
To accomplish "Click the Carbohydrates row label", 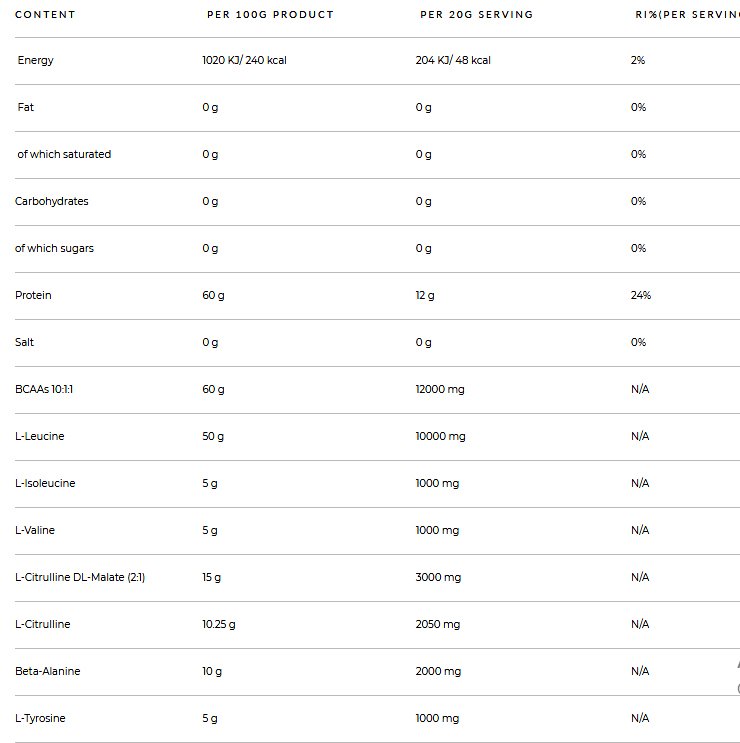I will pos(52,201).
